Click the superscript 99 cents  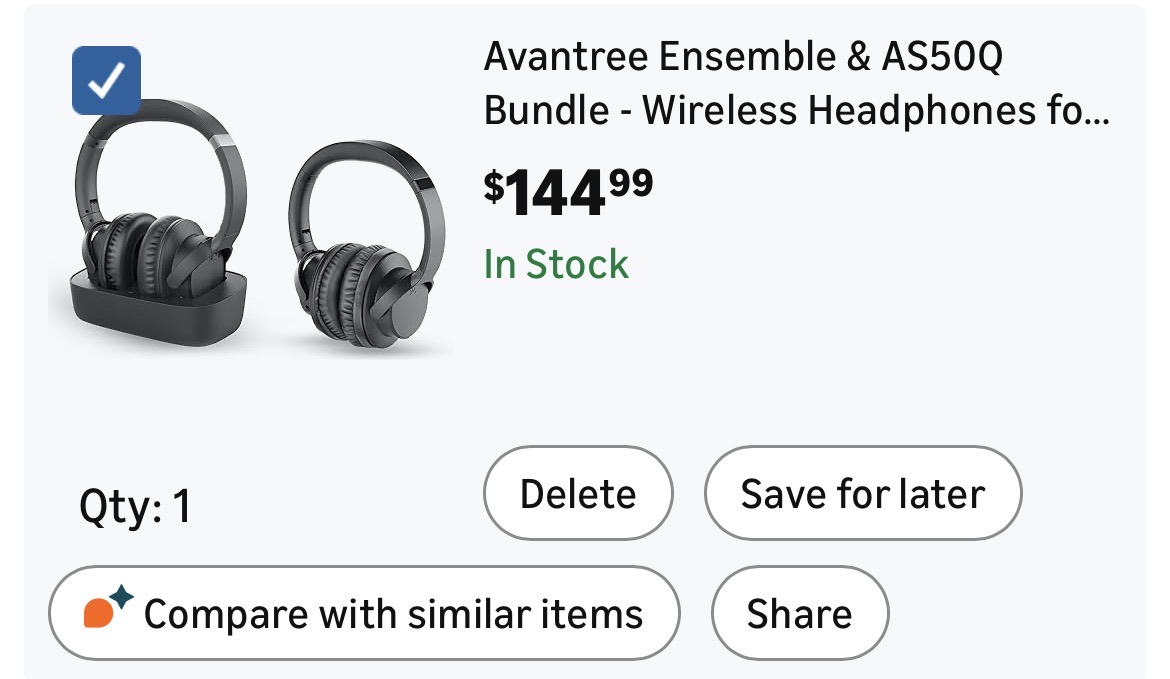632,183
